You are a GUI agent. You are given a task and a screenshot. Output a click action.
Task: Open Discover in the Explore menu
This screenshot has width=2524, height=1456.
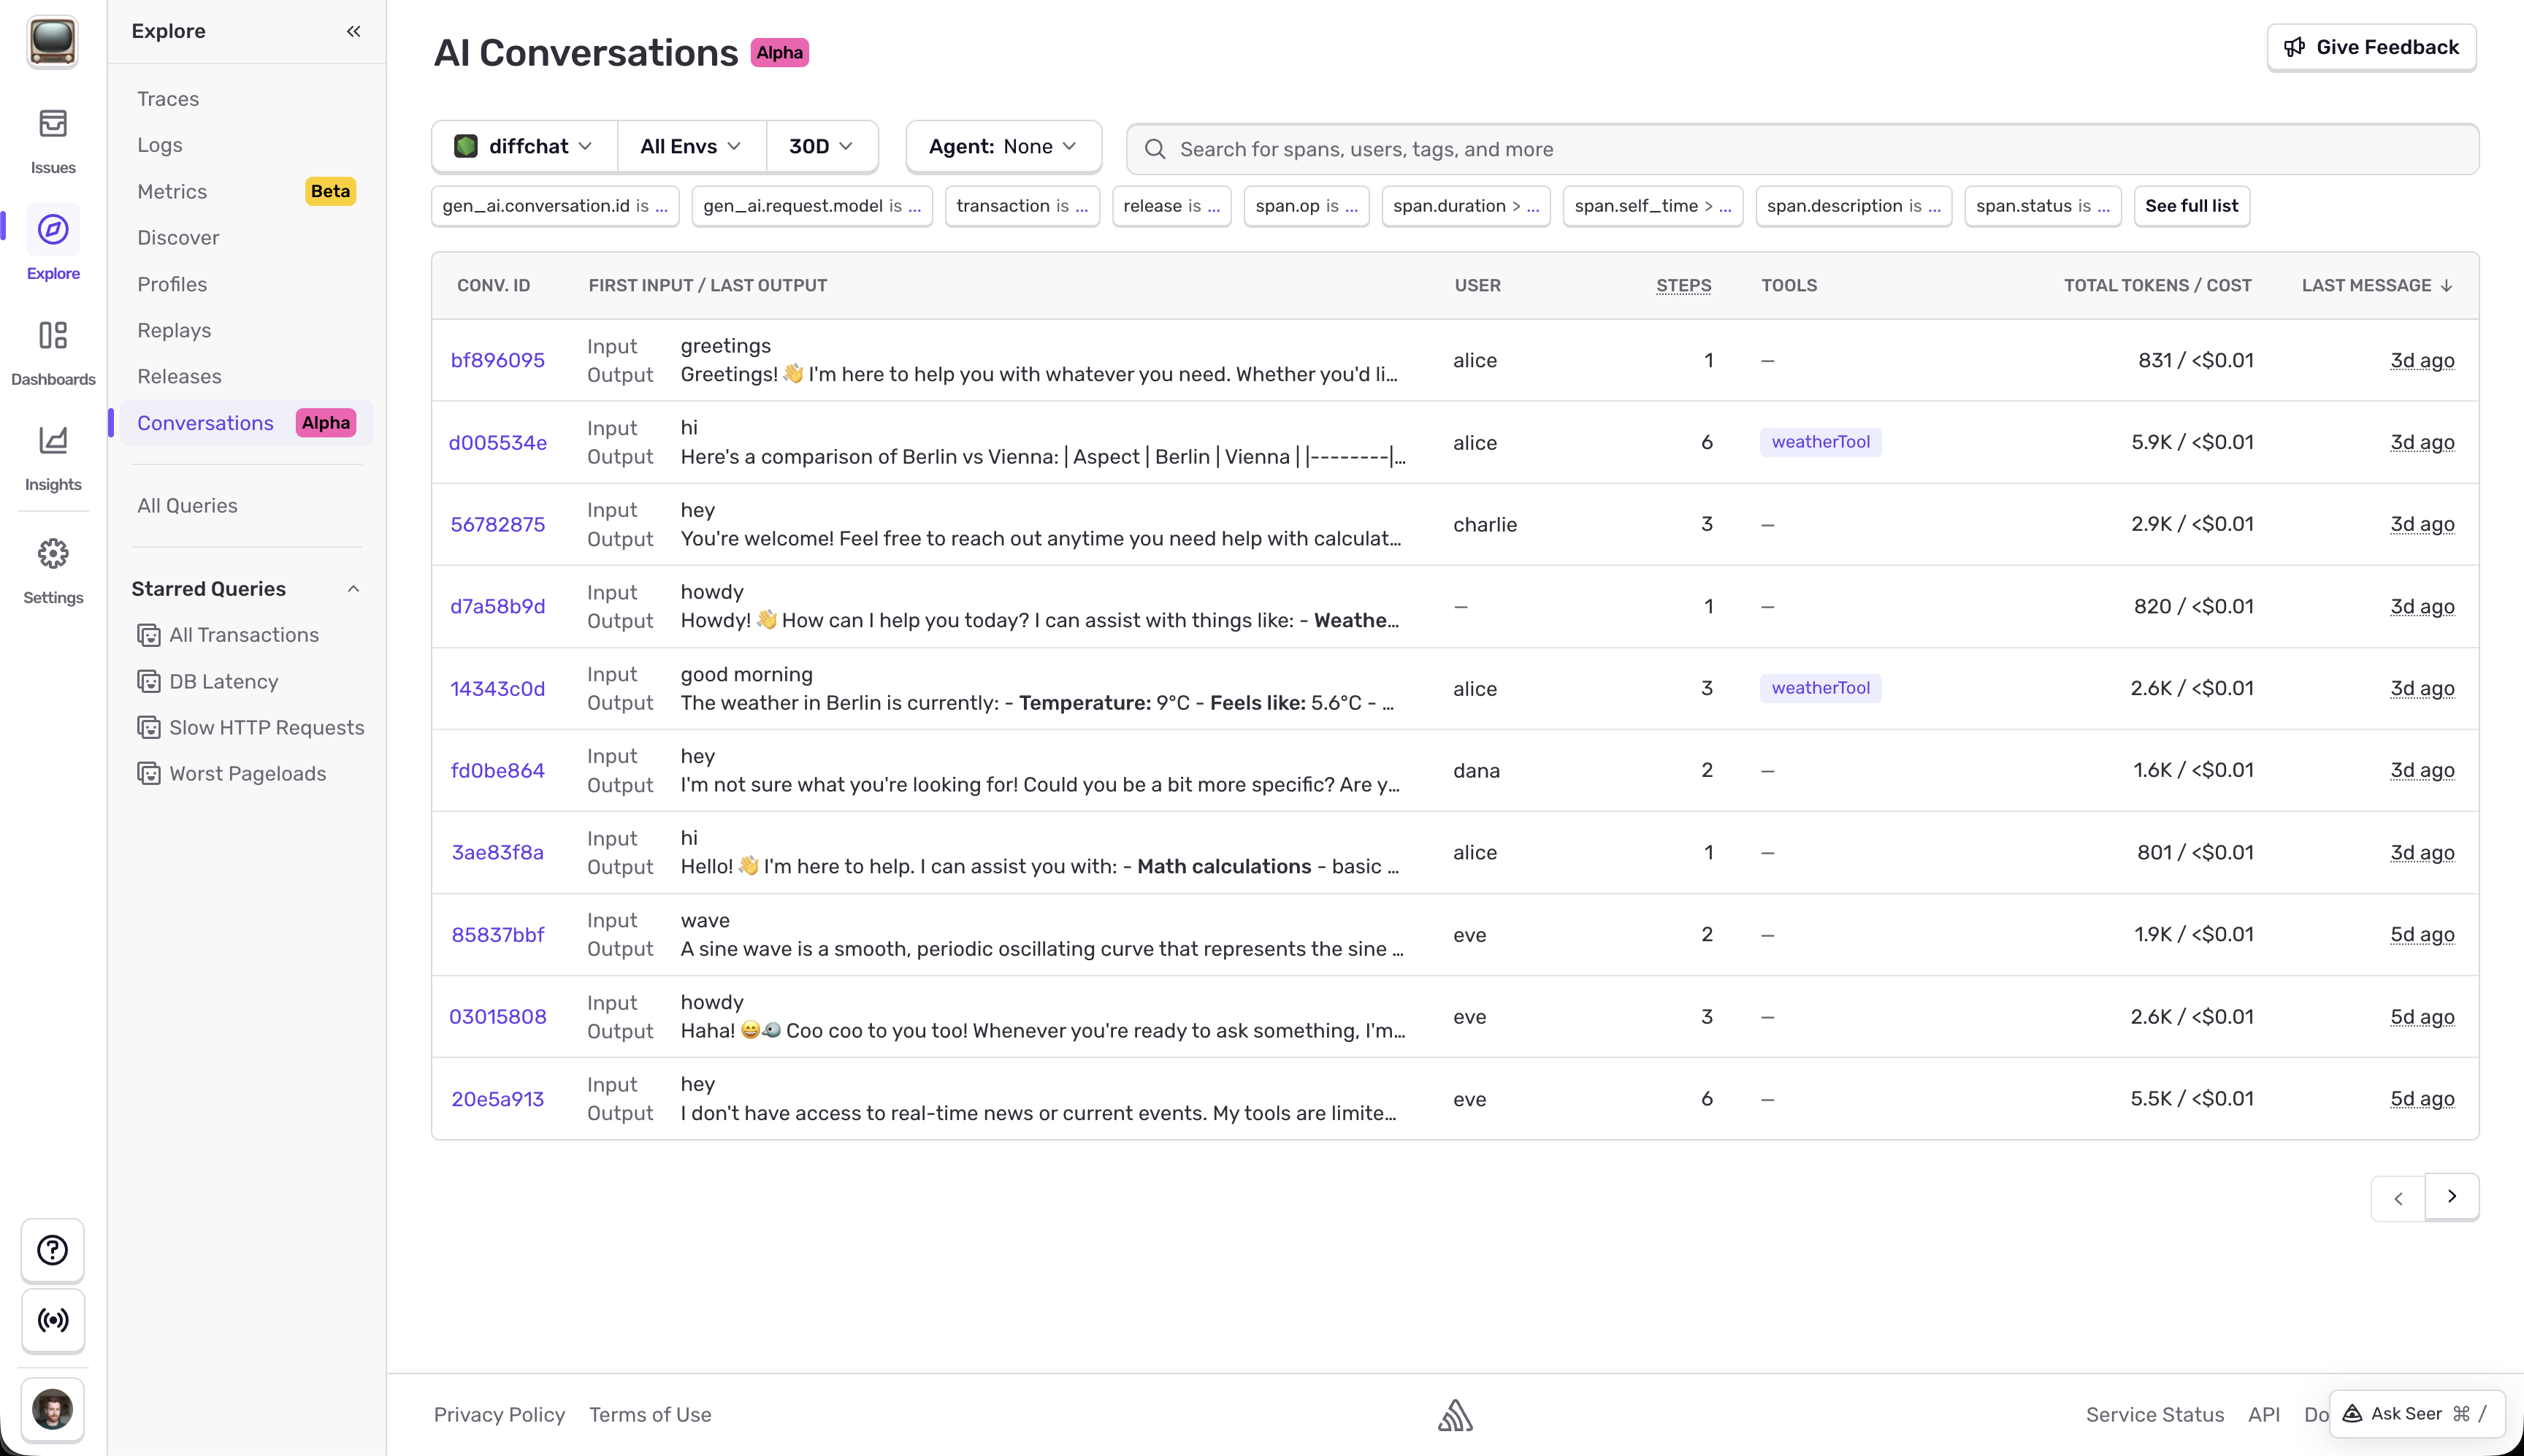tap(178, 238)
